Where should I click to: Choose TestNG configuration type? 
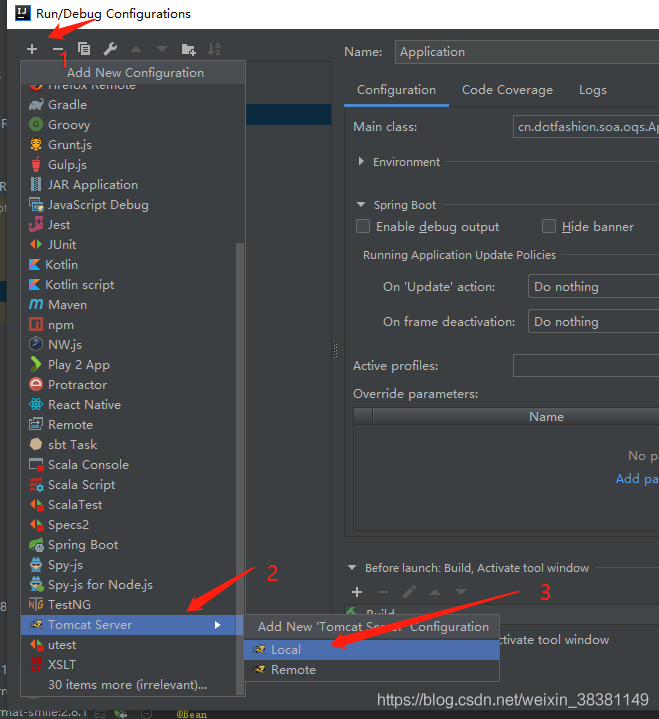(133, 605)
